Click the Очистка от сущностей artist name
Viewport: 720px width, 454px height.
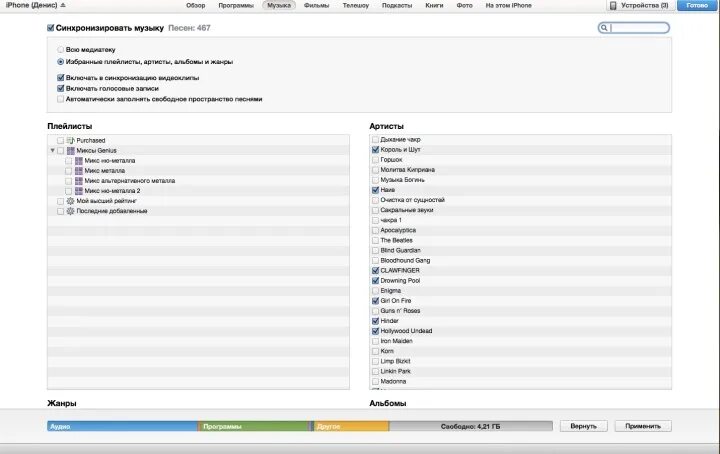tap(412, 200)
